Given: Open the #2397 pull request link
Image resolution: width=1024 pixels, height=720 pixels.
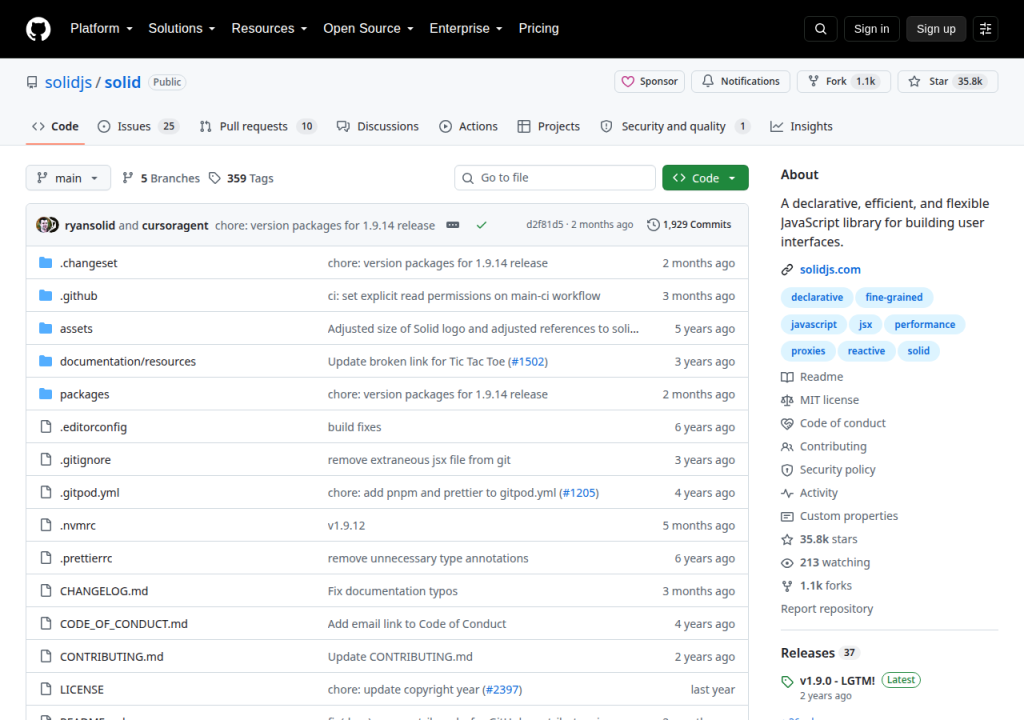Looking at the screenshot, I should coord(502,689).
